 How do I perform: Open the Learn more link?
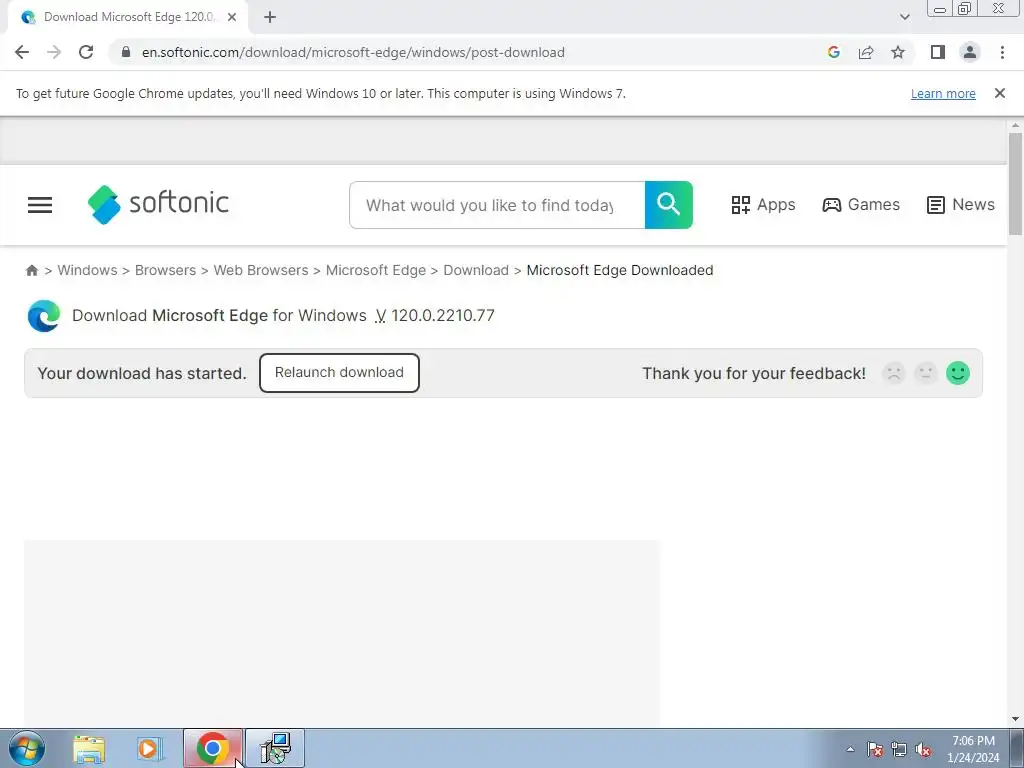click(943, 93)
